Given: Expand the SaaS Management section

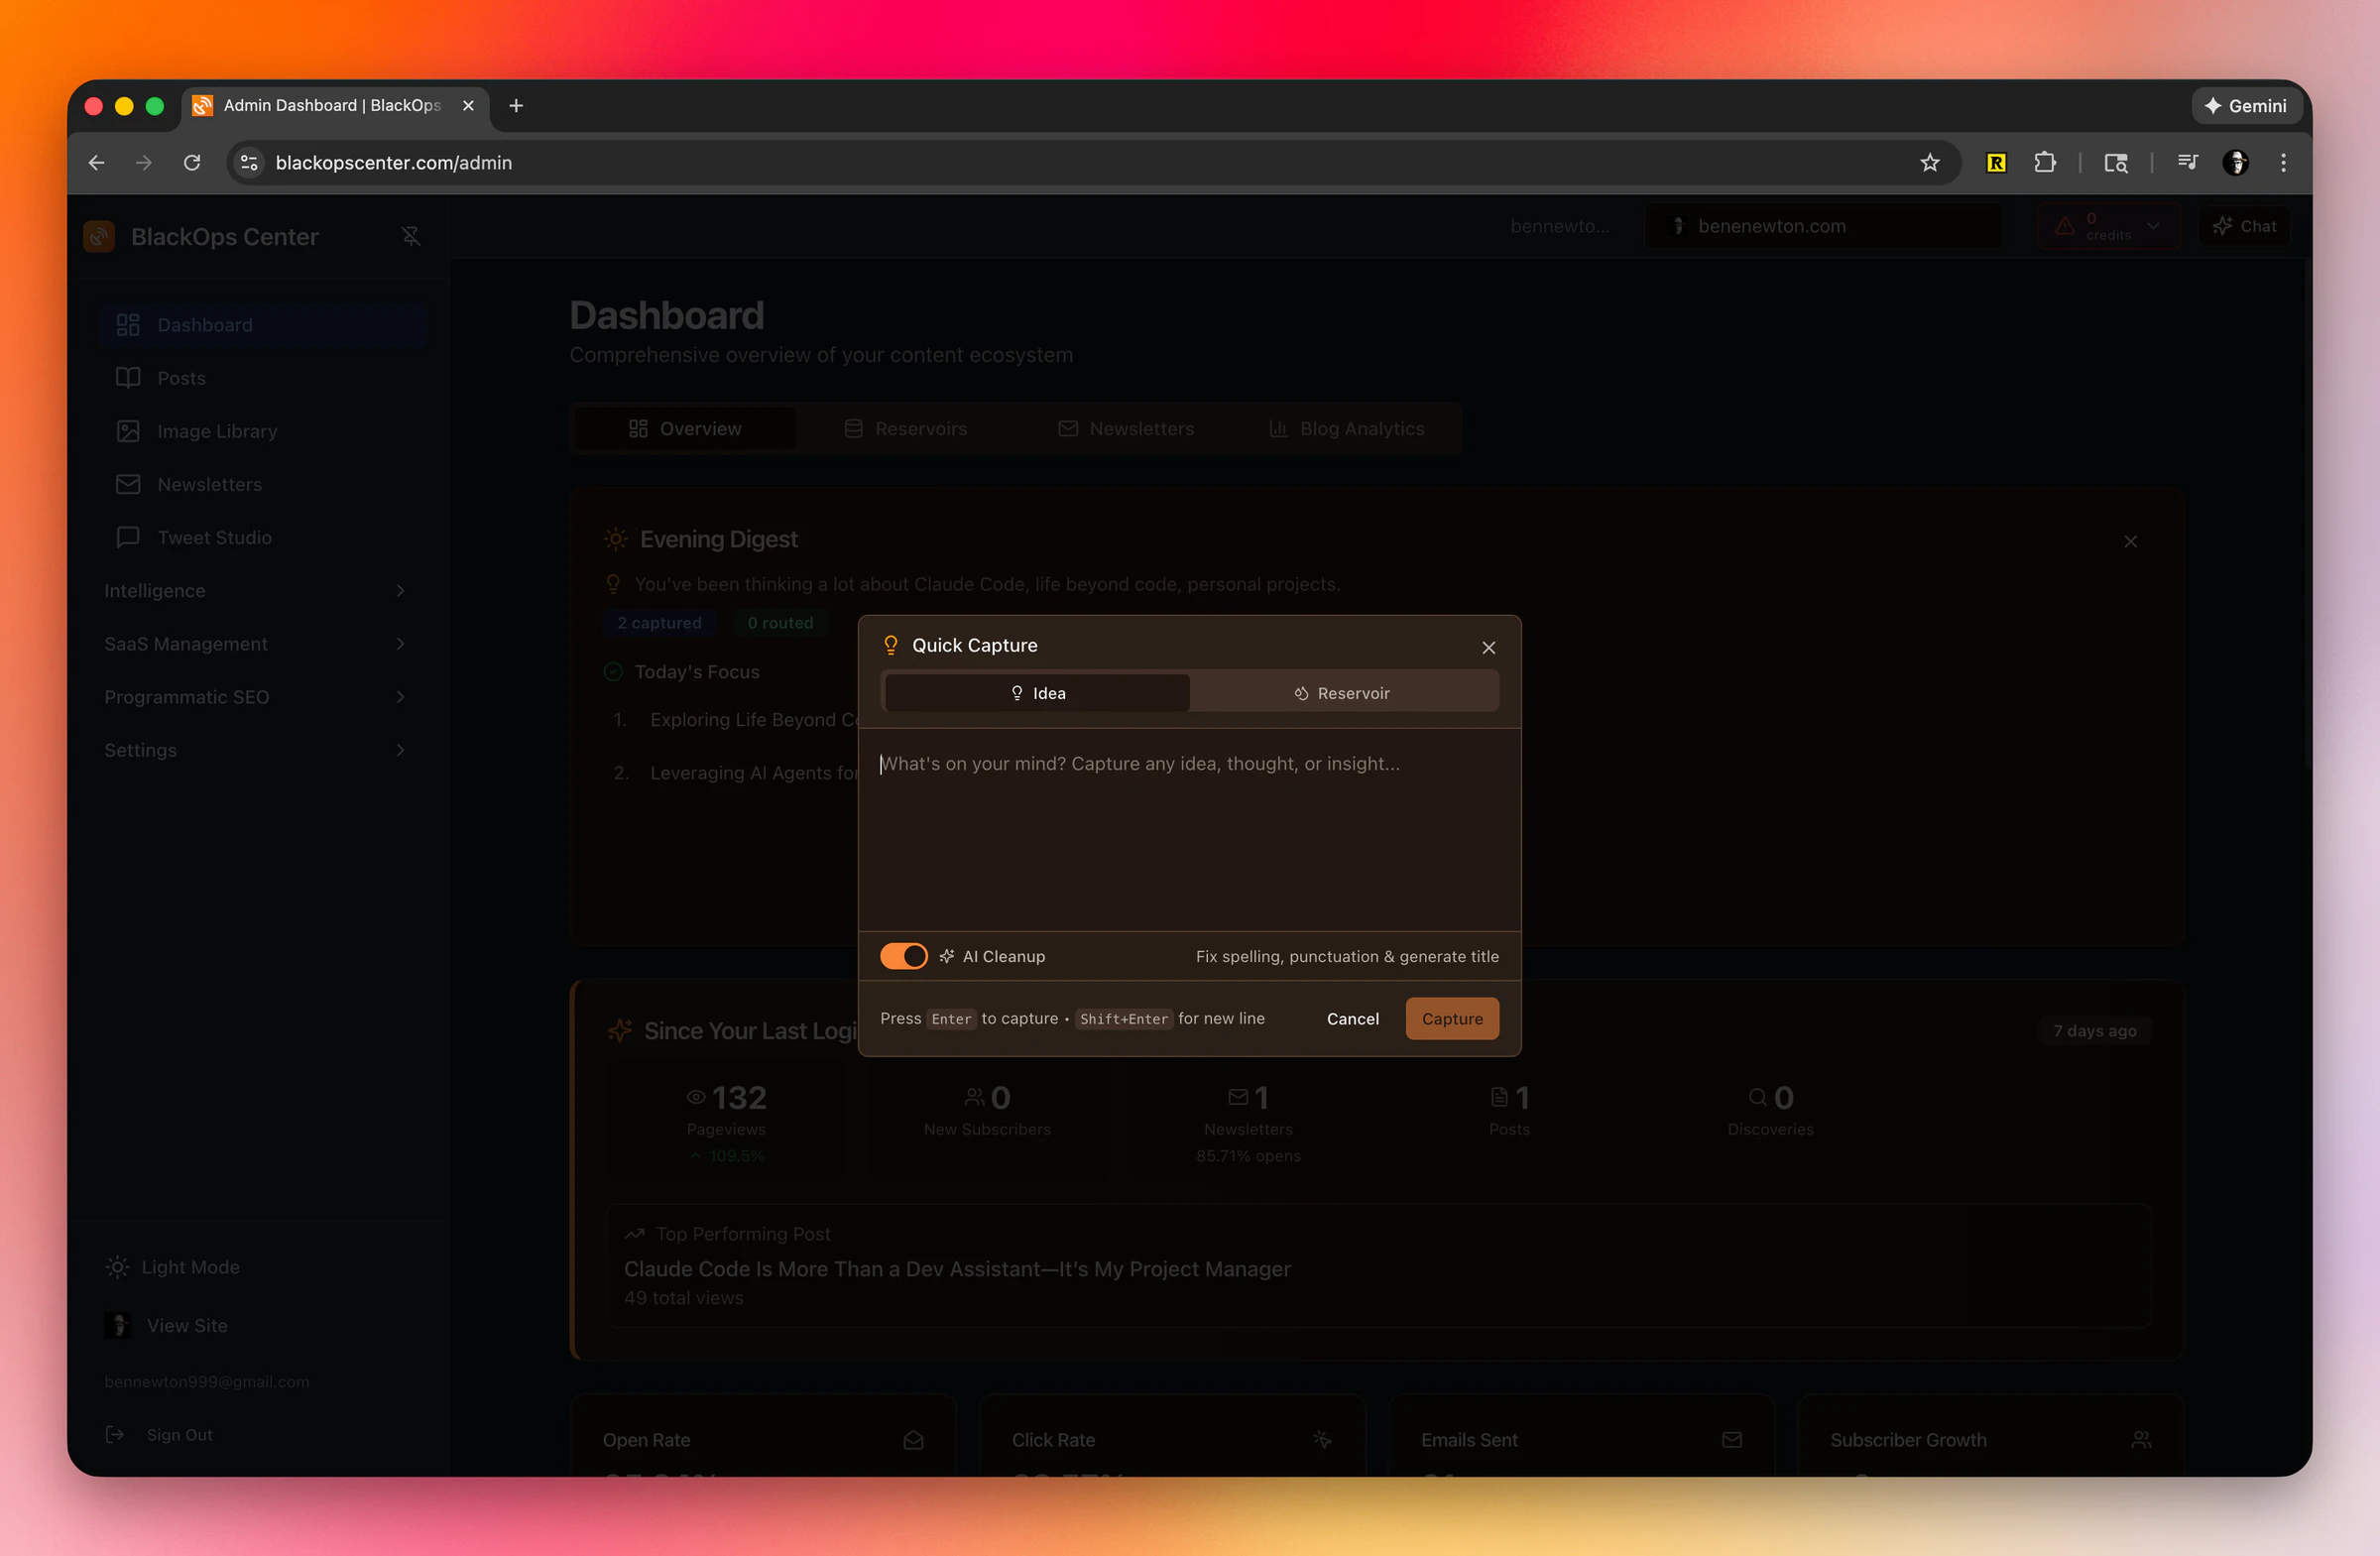Looking at the screenshot, I should 186,644.
